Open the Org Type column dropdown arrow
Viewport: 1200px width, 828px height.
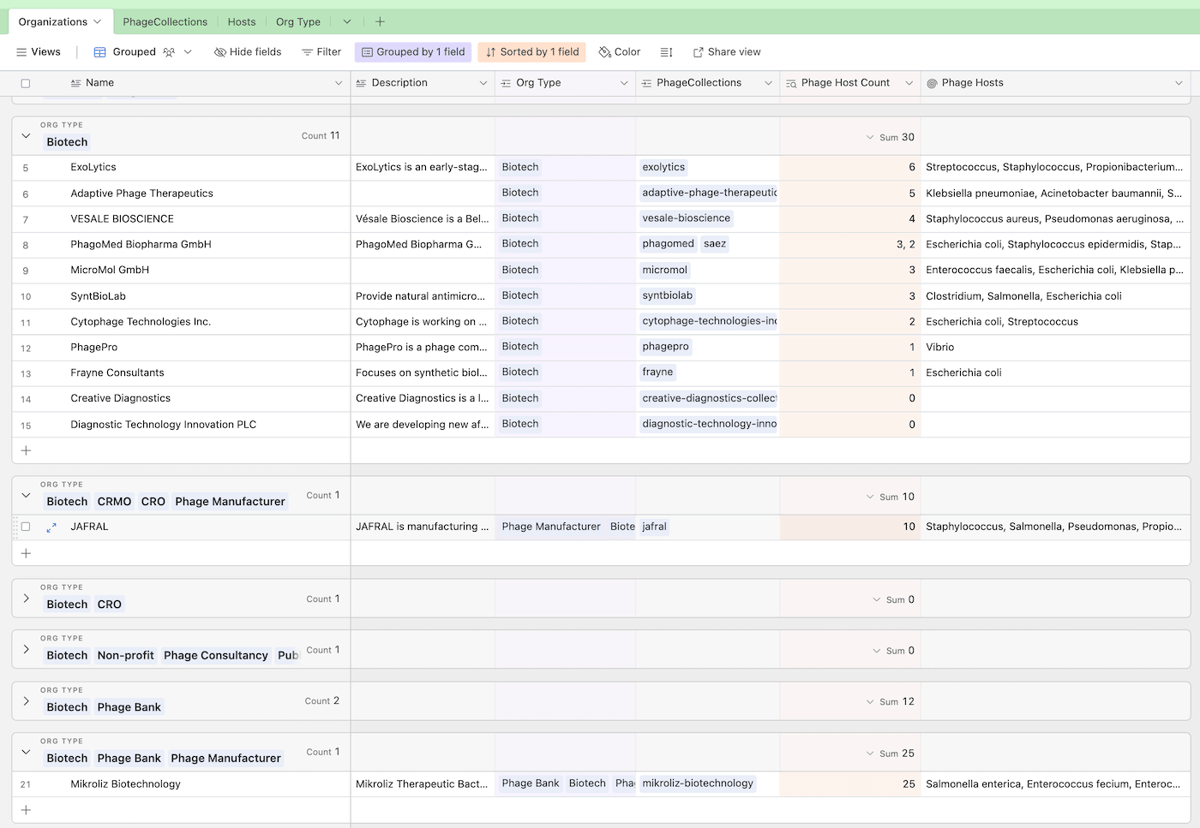624,83
